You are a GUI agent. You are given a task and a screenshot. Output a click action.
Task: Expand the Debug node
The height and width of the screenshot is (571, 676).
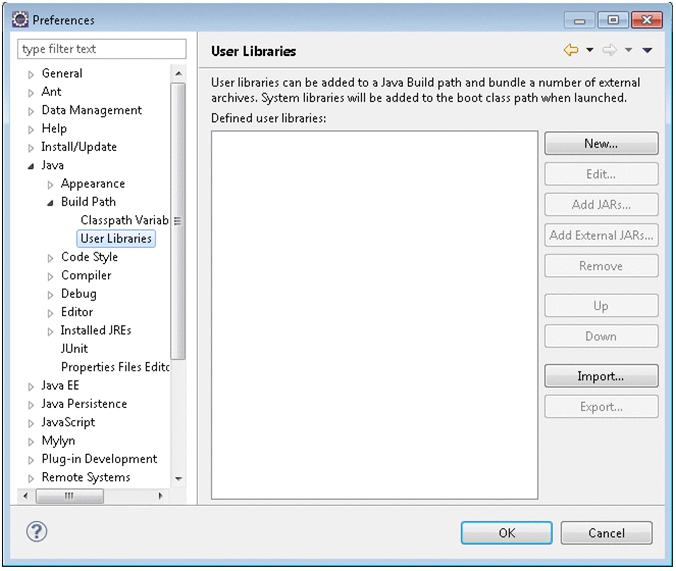50,295
